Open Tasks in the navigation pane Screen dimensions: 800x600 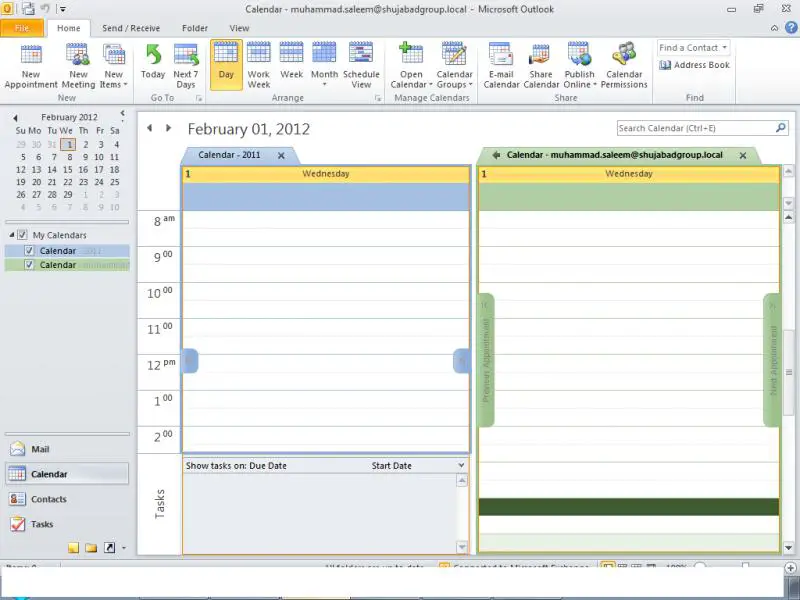coord(67,524)
